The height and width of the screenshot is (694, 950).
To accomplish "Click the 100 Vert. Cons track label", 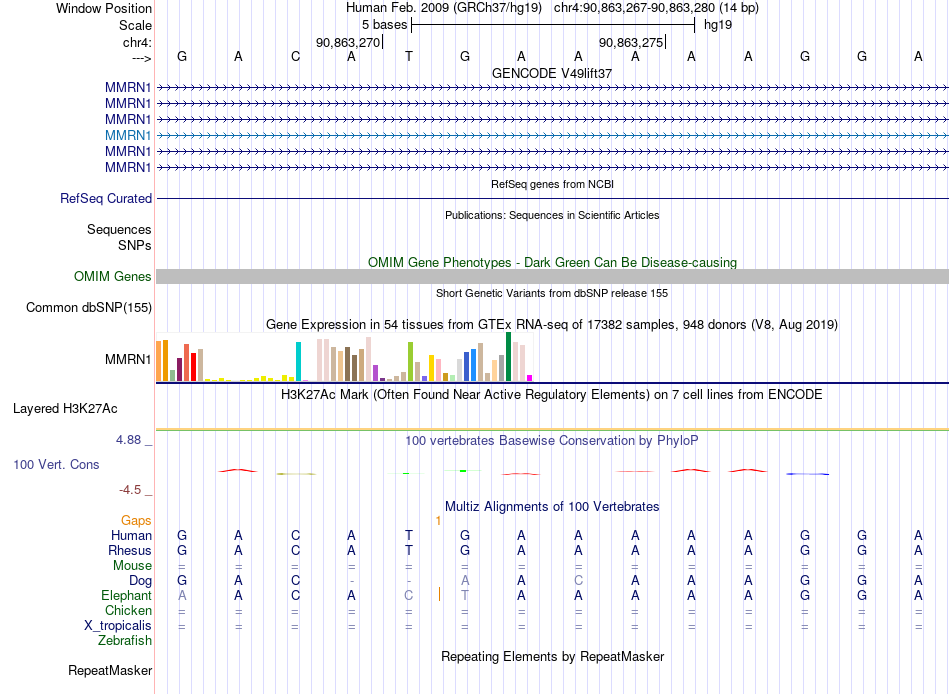I will point(56,464).
